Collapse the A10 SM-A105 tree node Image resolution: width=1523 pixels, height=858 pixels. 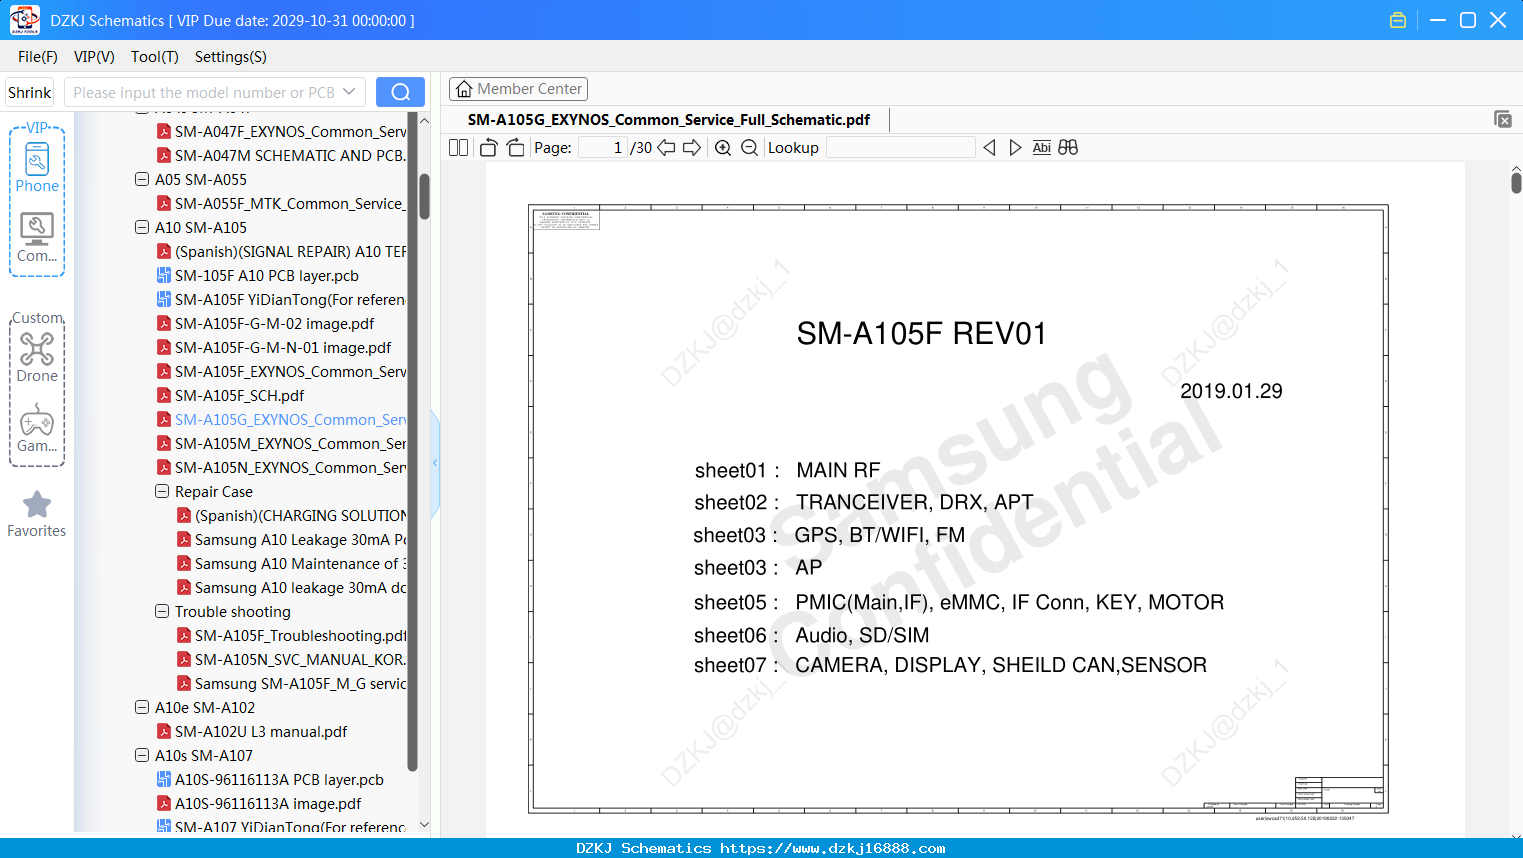click(x=142, y=227)
